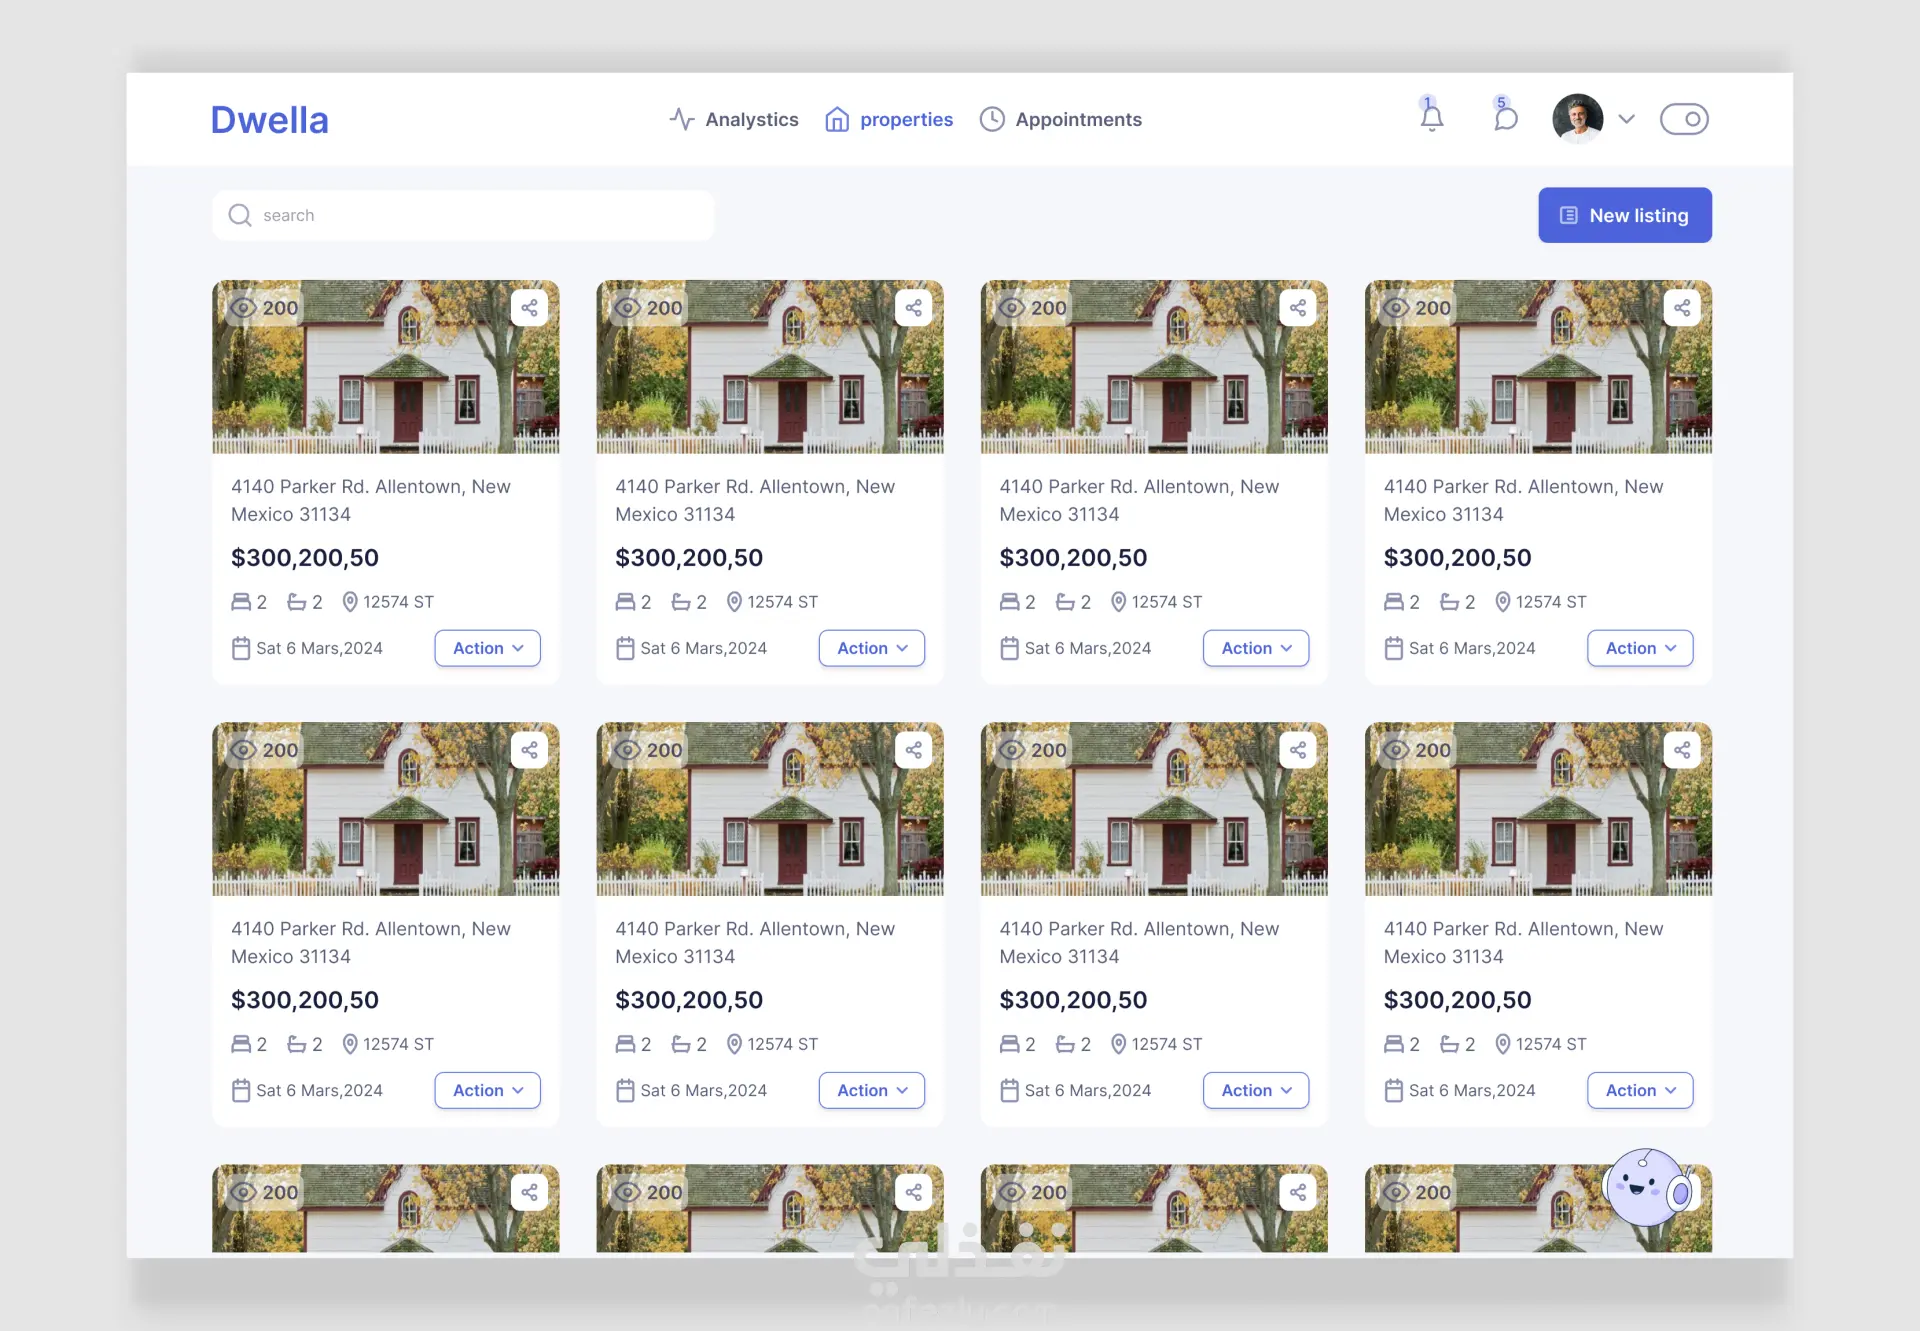The width and height of the screenshot is (1920, 1331).
Task: Click the New listing button
Action: point(1625,215)
